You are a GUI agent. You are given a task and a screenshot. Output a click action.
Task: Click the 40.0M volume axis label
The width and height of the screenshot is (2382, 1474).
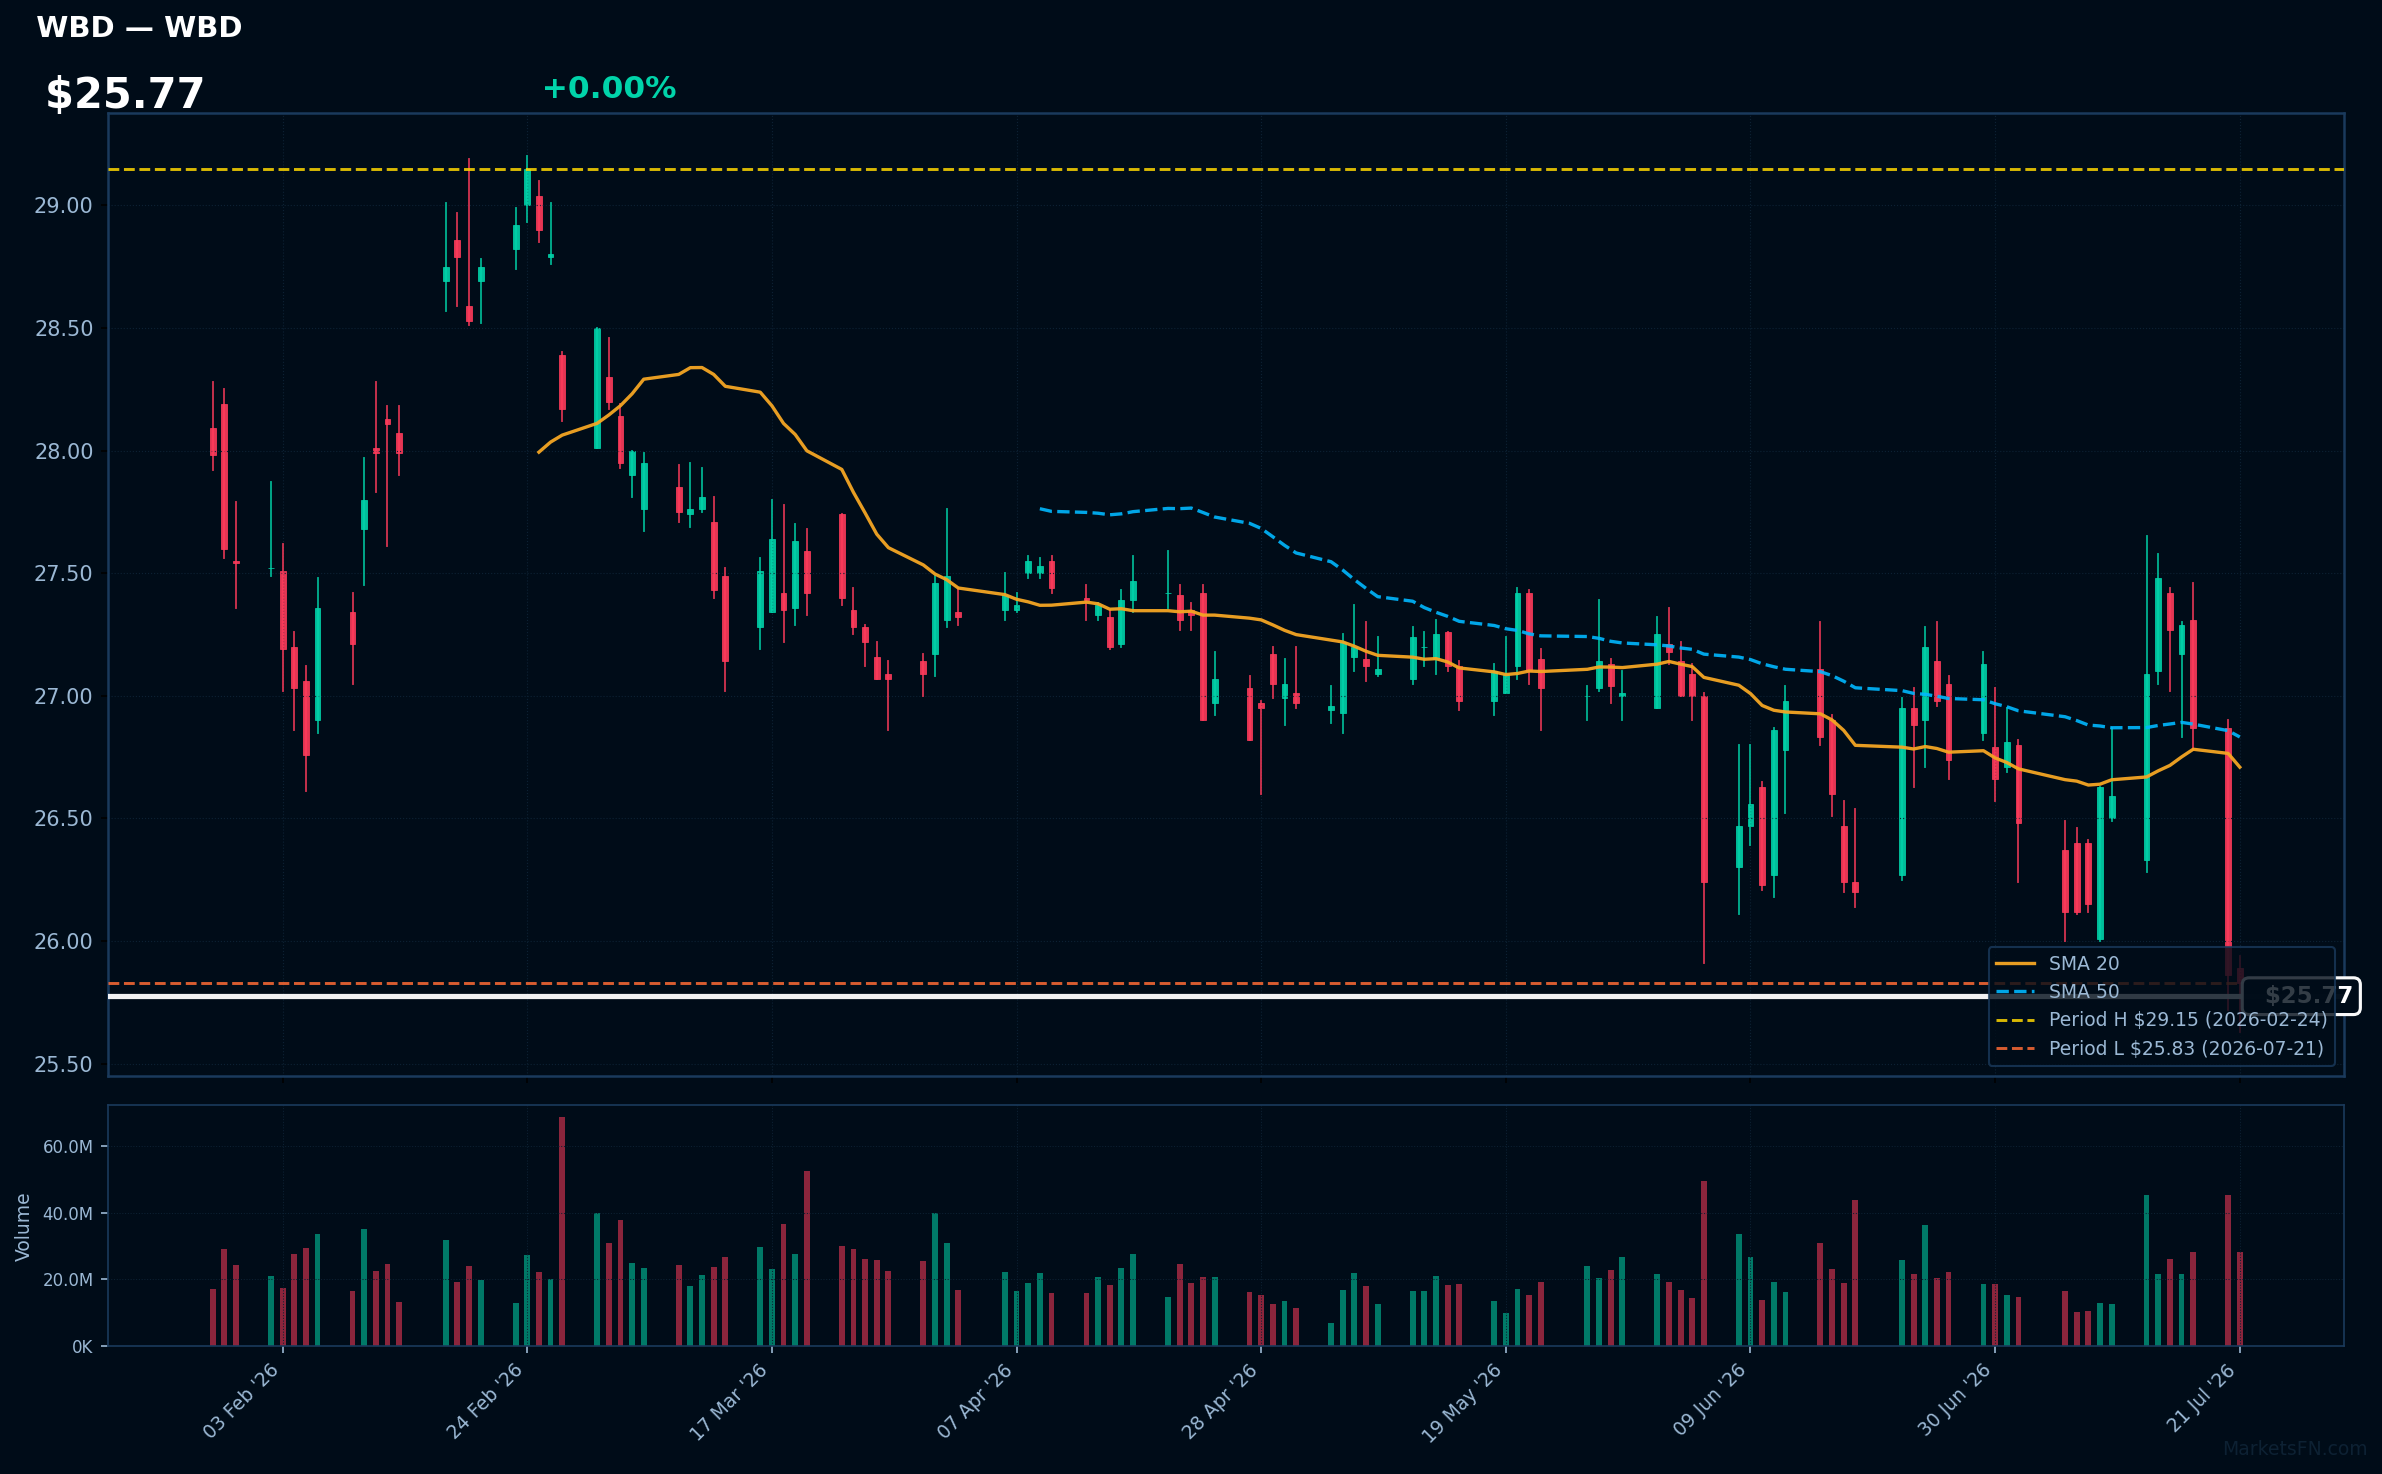click(68, 1214)
